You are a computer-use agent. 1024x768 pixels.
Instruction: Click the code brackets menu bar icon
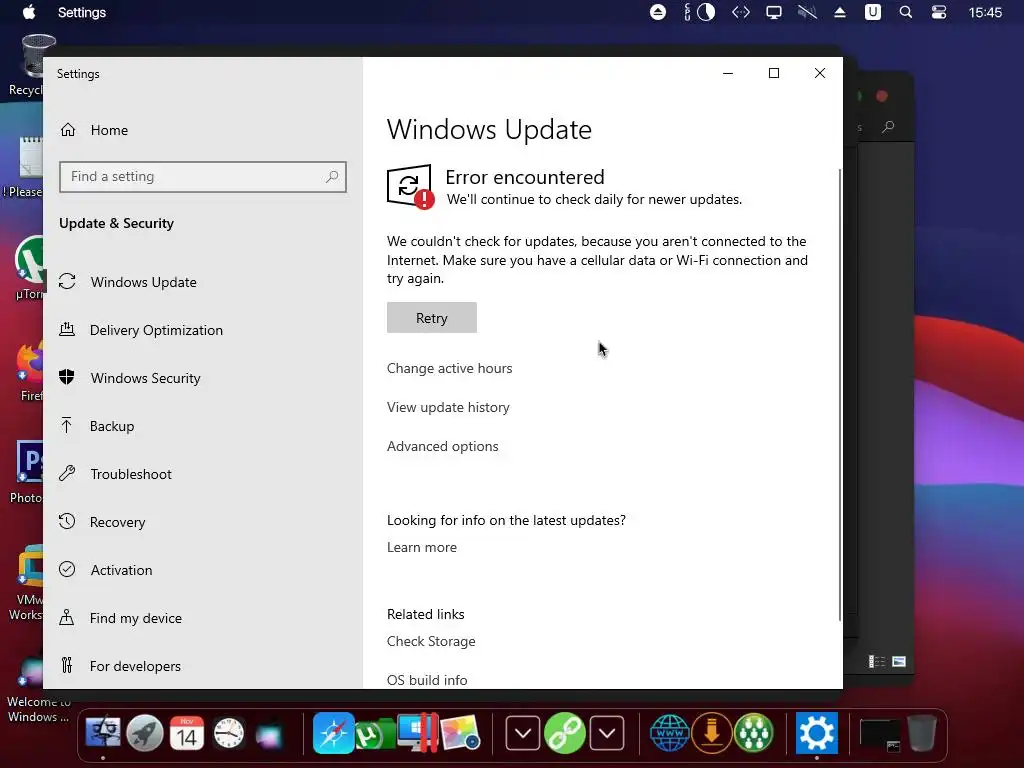[741, 12]
